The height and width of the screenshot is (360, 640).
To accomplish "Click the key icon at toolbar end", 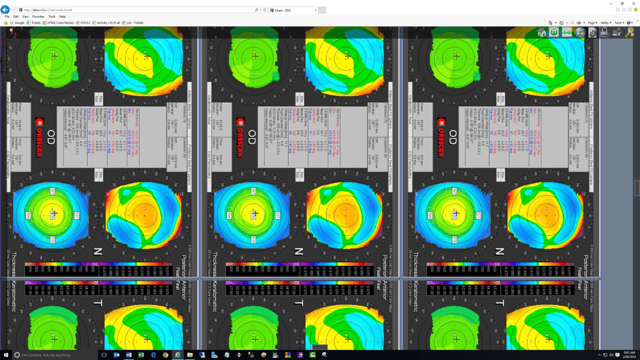I will 630,32.
